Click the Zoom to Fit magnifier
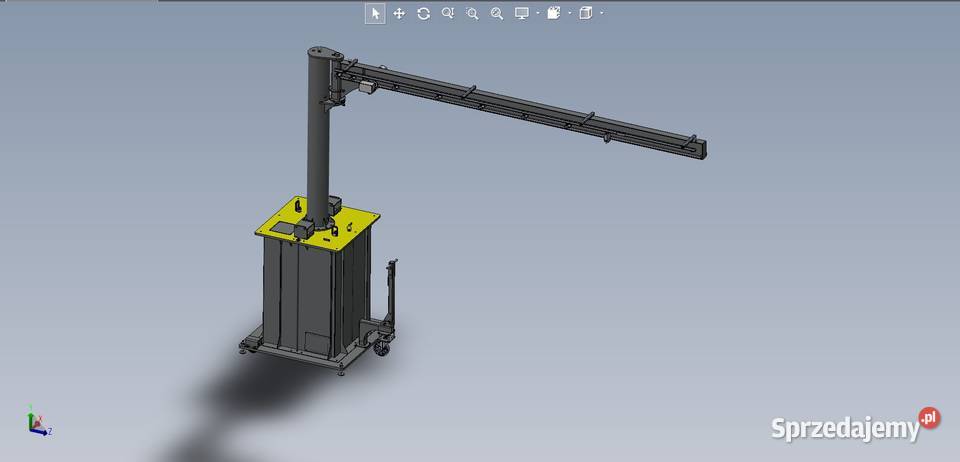This screenshot has width=960, height=462. [x=496, y=13]
